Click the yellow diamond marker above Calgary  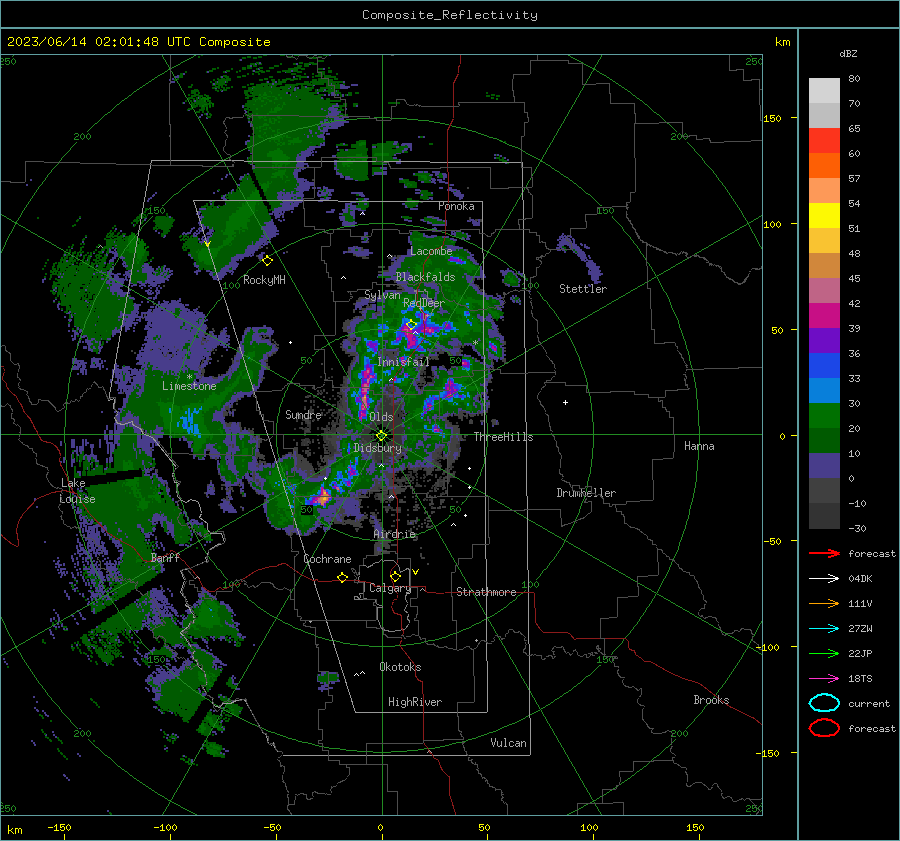tap(395, 576)
